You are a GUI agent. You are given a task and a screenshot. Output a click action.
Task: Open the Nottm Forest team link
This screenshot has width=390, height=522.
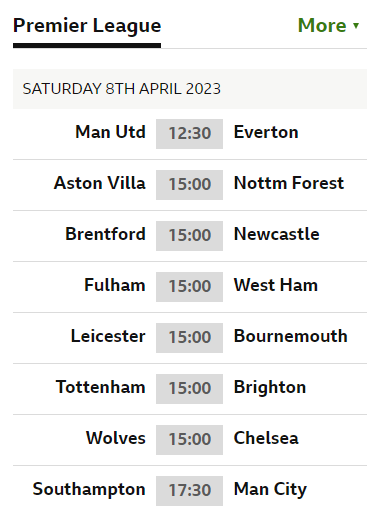coord(289,183)
